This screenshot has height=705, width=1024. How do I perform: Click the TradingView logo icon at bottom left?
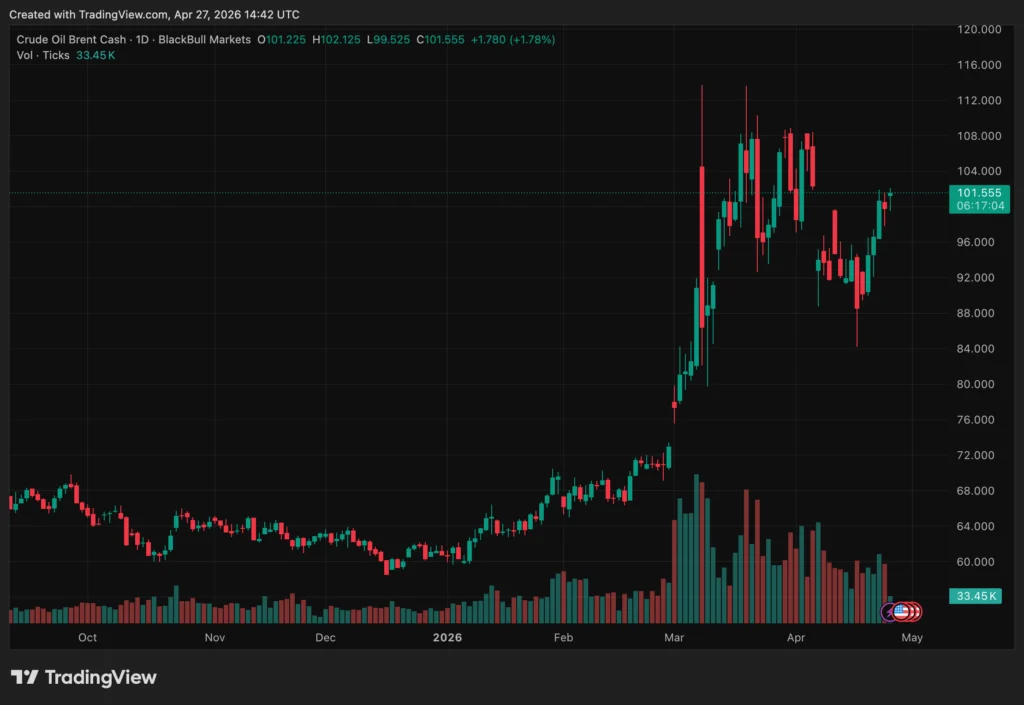pyautogui.click(x=25, y=677)
